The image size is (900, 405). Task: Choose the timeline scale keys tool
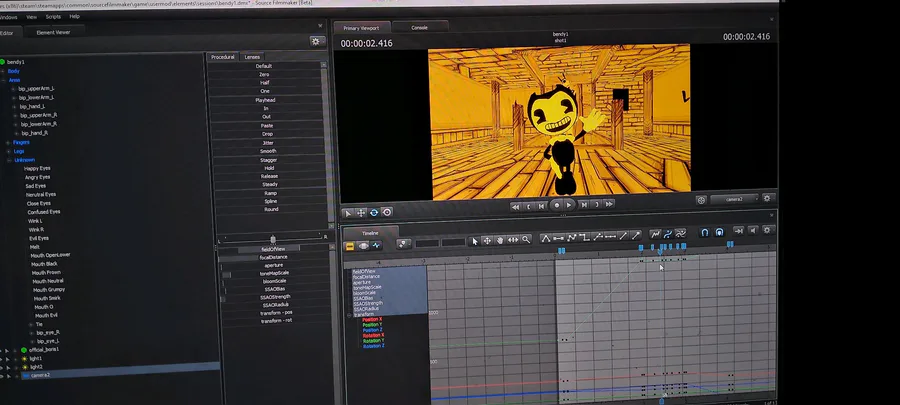[513, 240]
